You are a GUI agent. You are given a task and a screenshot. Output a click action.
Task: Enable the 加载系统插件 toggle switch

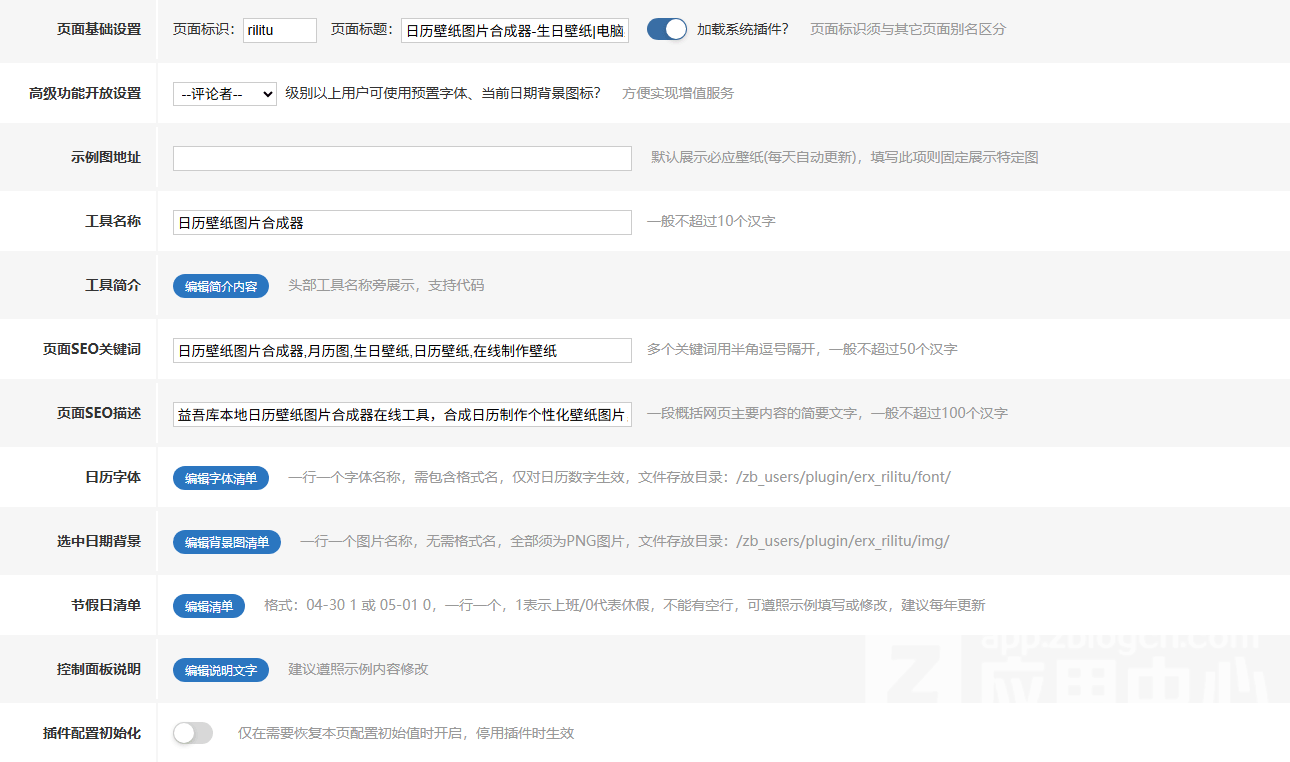665,29
